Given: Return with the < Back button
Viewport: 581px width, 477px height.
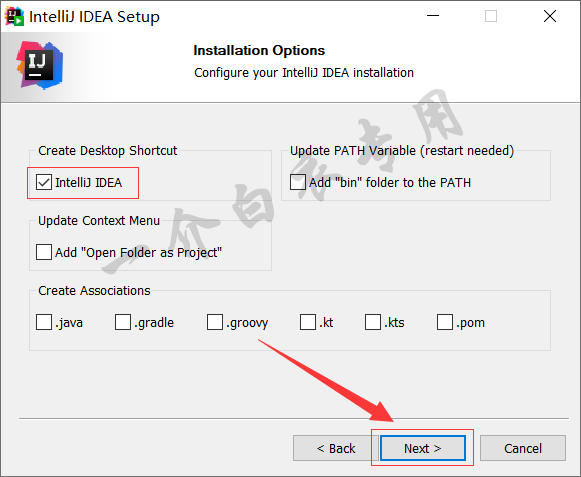Looking at the screenshot, I should click(336, 448).
